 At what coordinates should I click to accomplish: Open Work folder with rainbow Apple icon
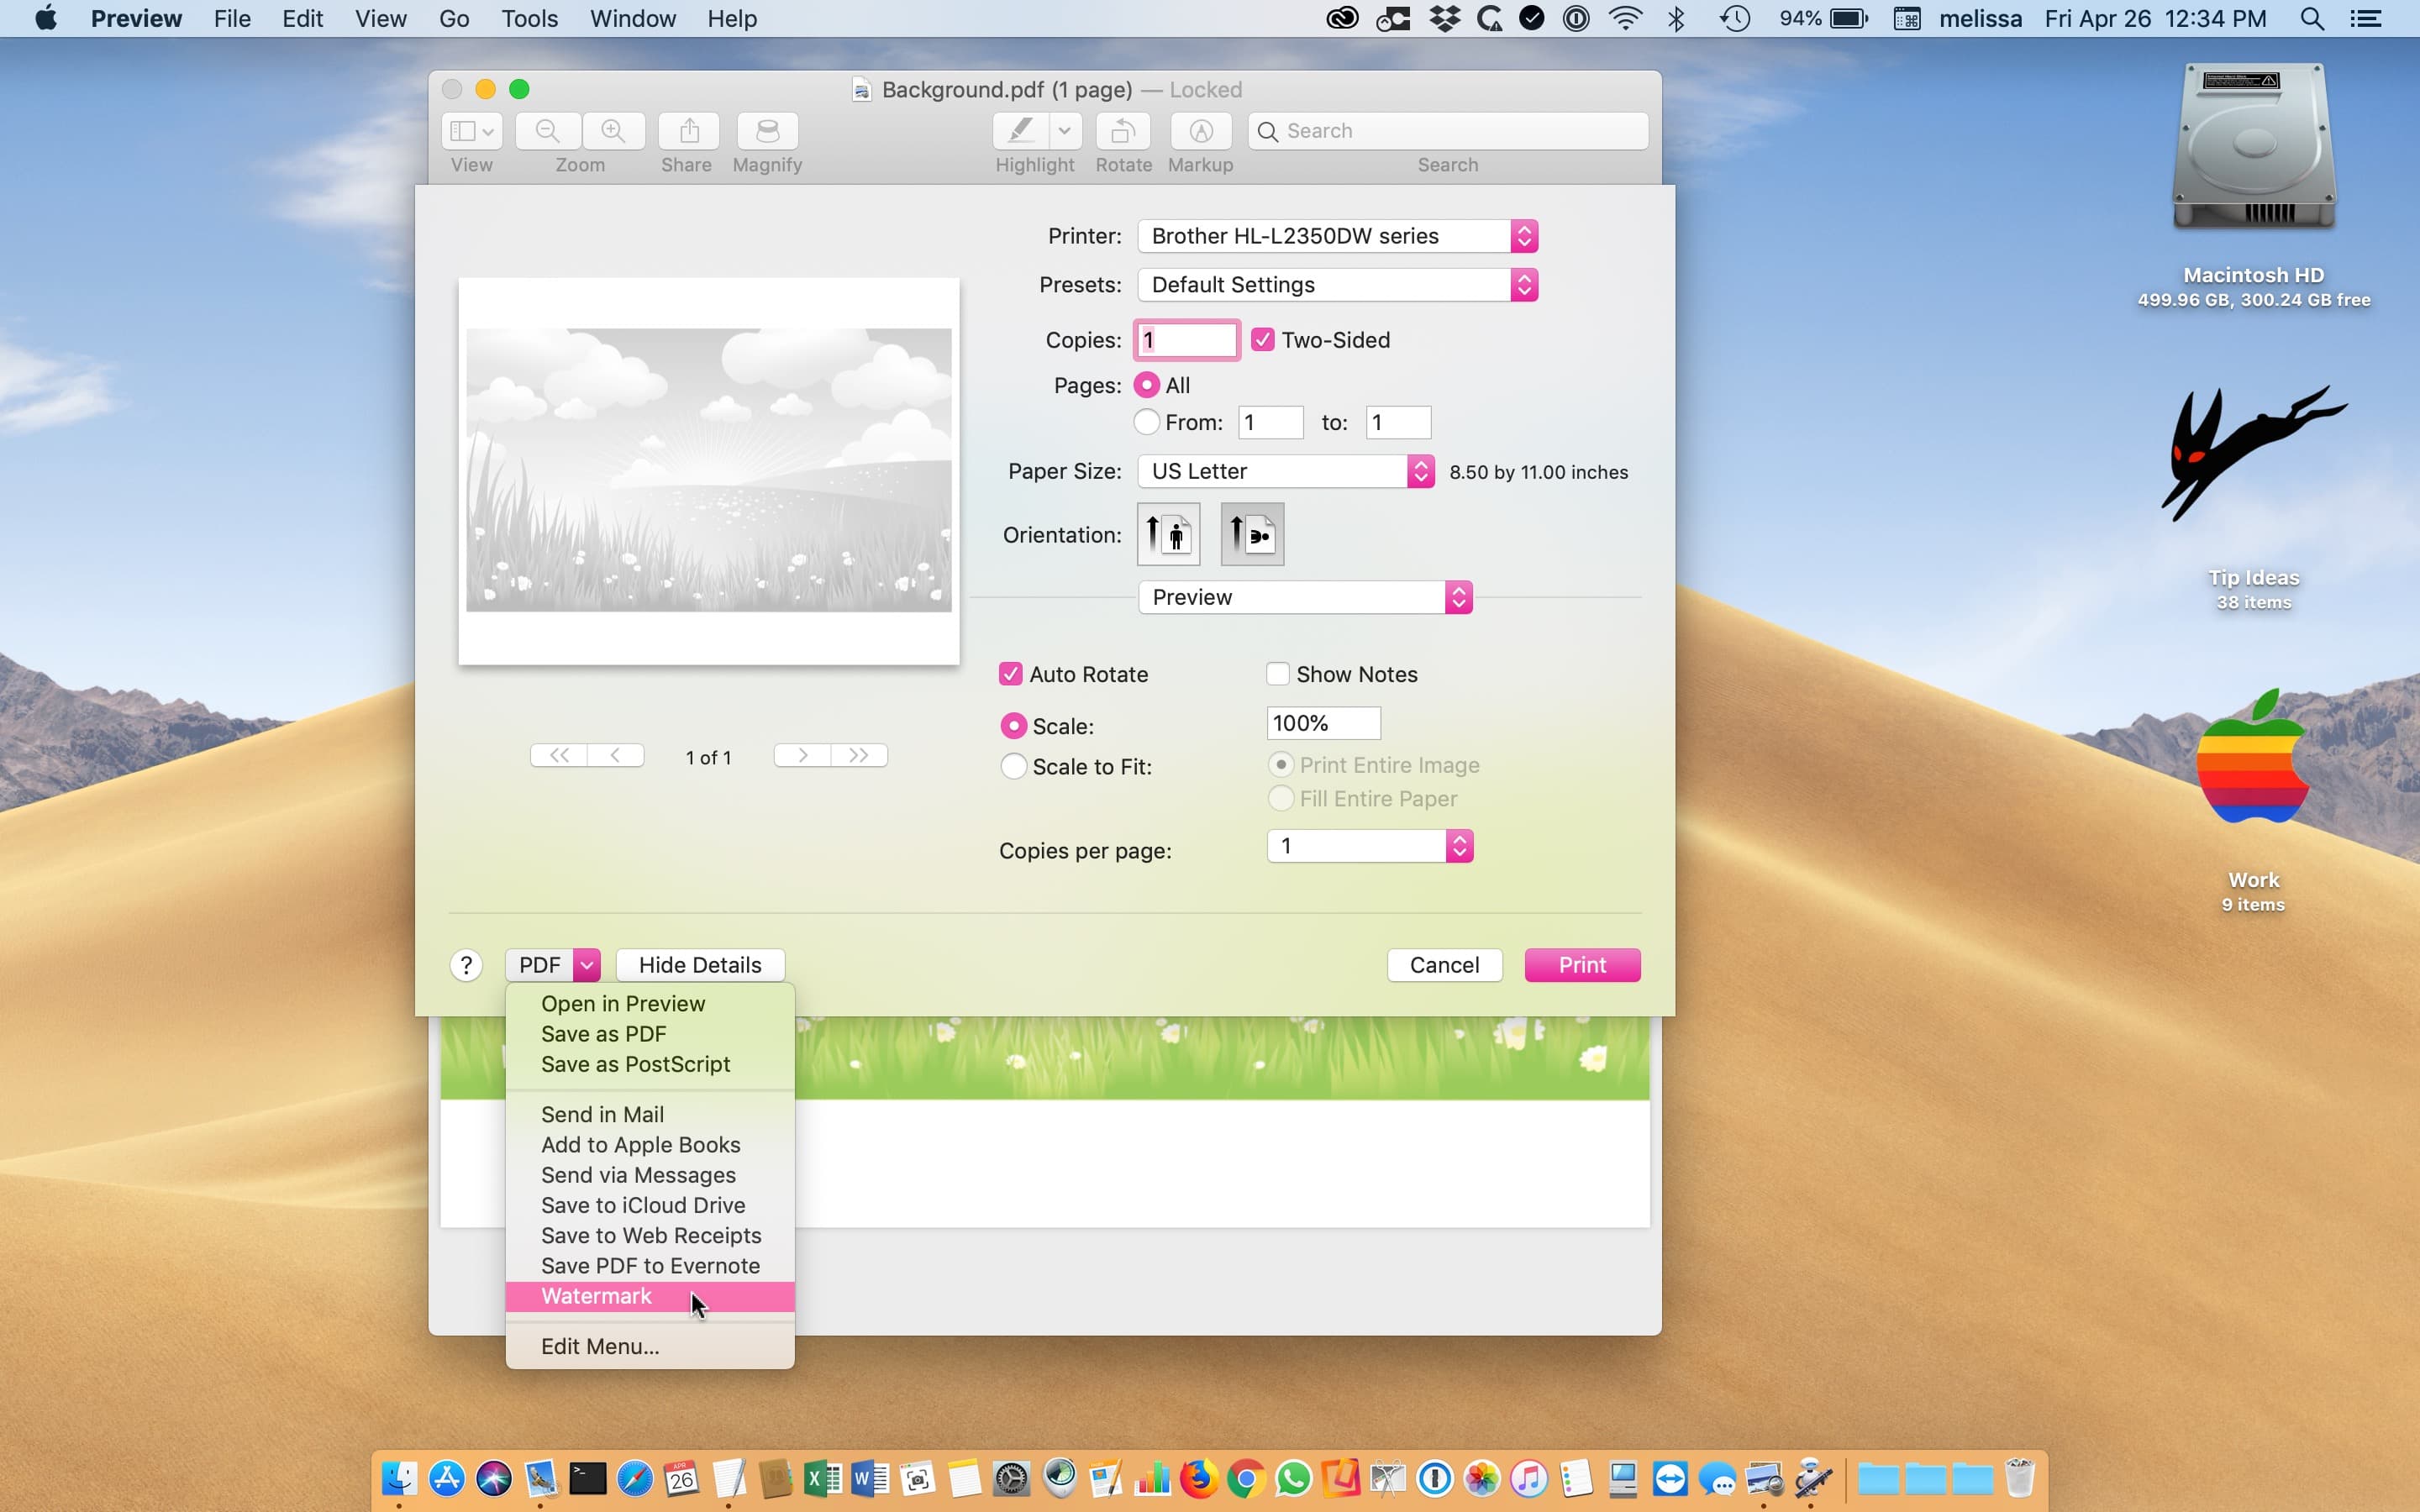2252,758
